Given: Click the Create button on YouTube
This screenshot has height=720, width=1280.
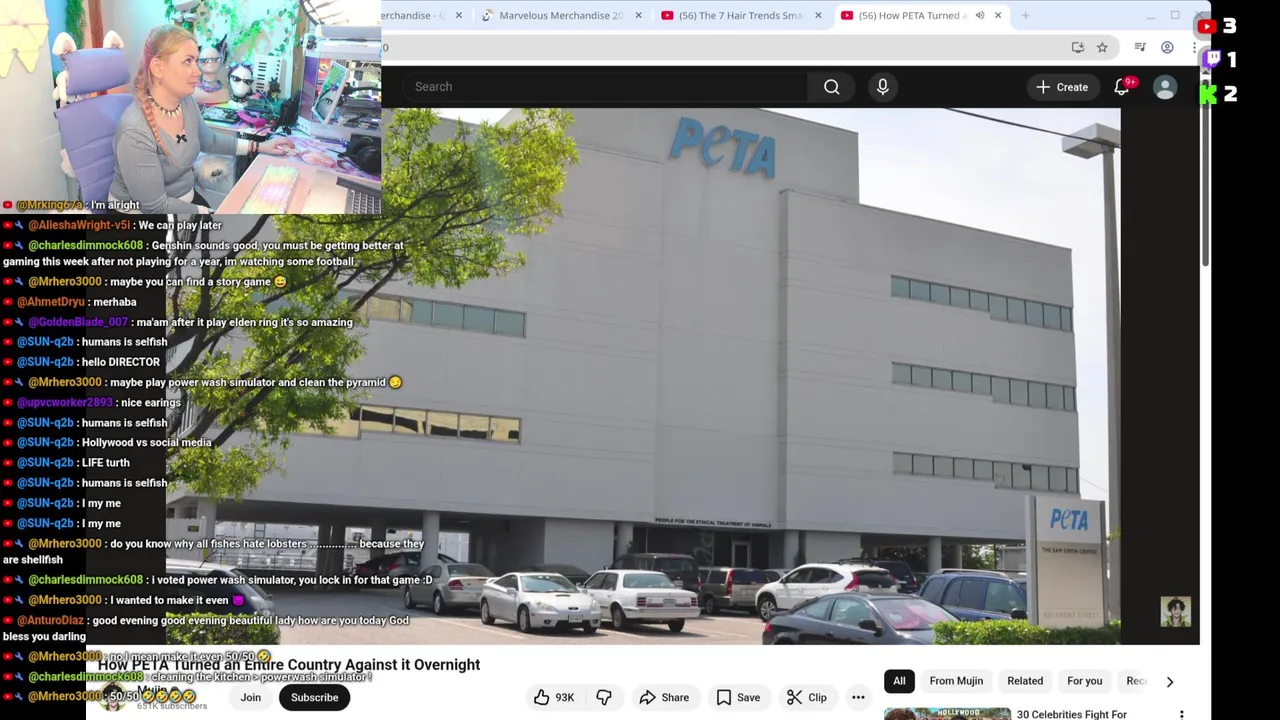Looking at the screenshot, I should 1062,87.
